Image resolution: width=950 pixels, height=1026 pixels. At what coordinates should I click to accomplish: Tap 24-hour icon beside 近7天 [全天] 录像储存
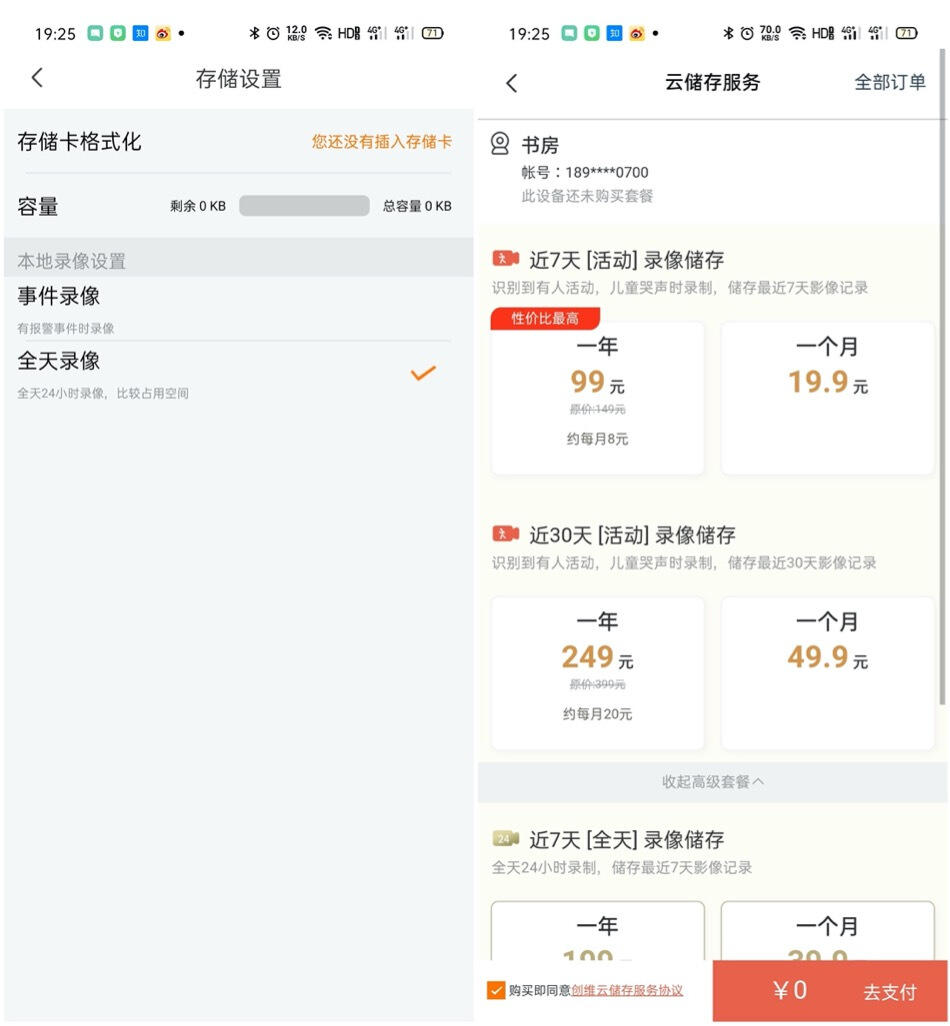point(505,838)
